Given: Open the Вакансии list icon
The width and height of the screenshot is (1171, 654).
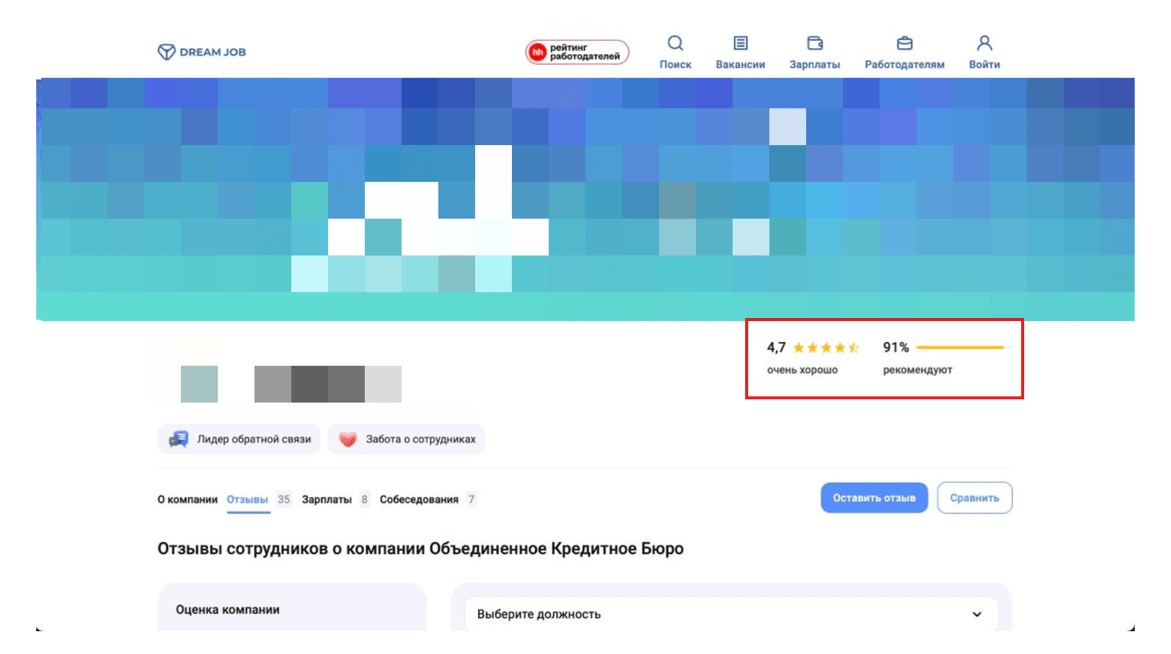Looking at the screenshot, I should [x=740, y=43].
